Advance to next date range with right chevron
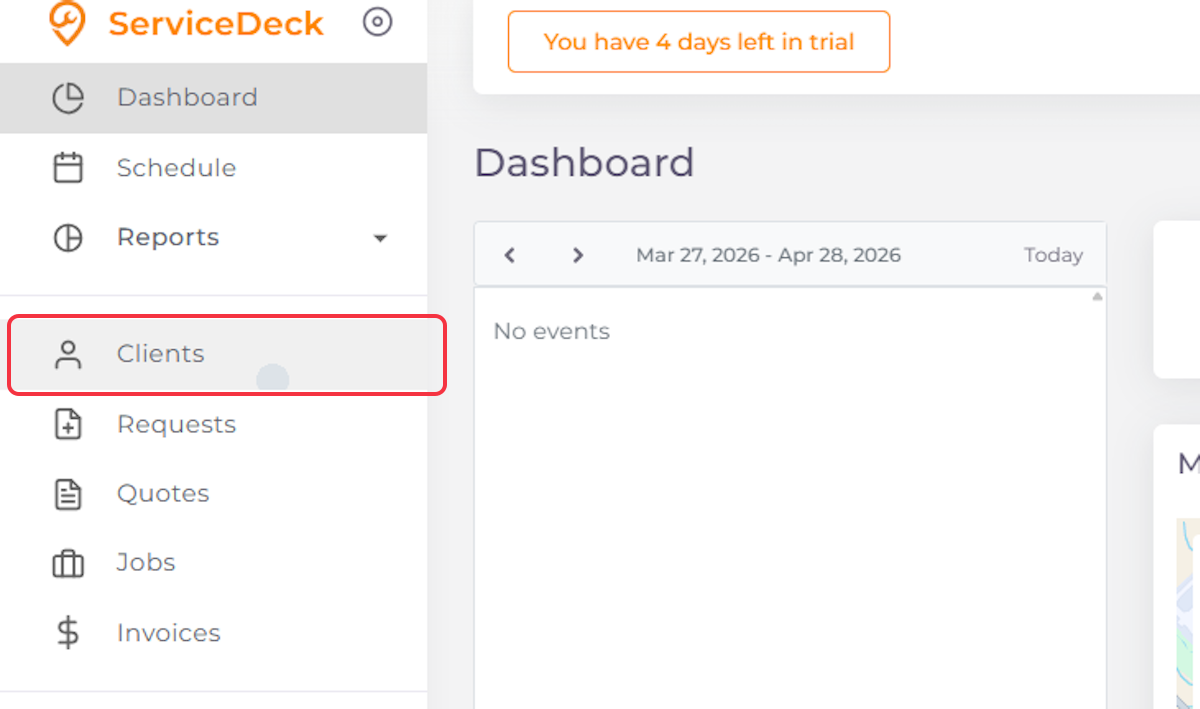Screen dimensions: 1200x709 click(x=577, y=255)
